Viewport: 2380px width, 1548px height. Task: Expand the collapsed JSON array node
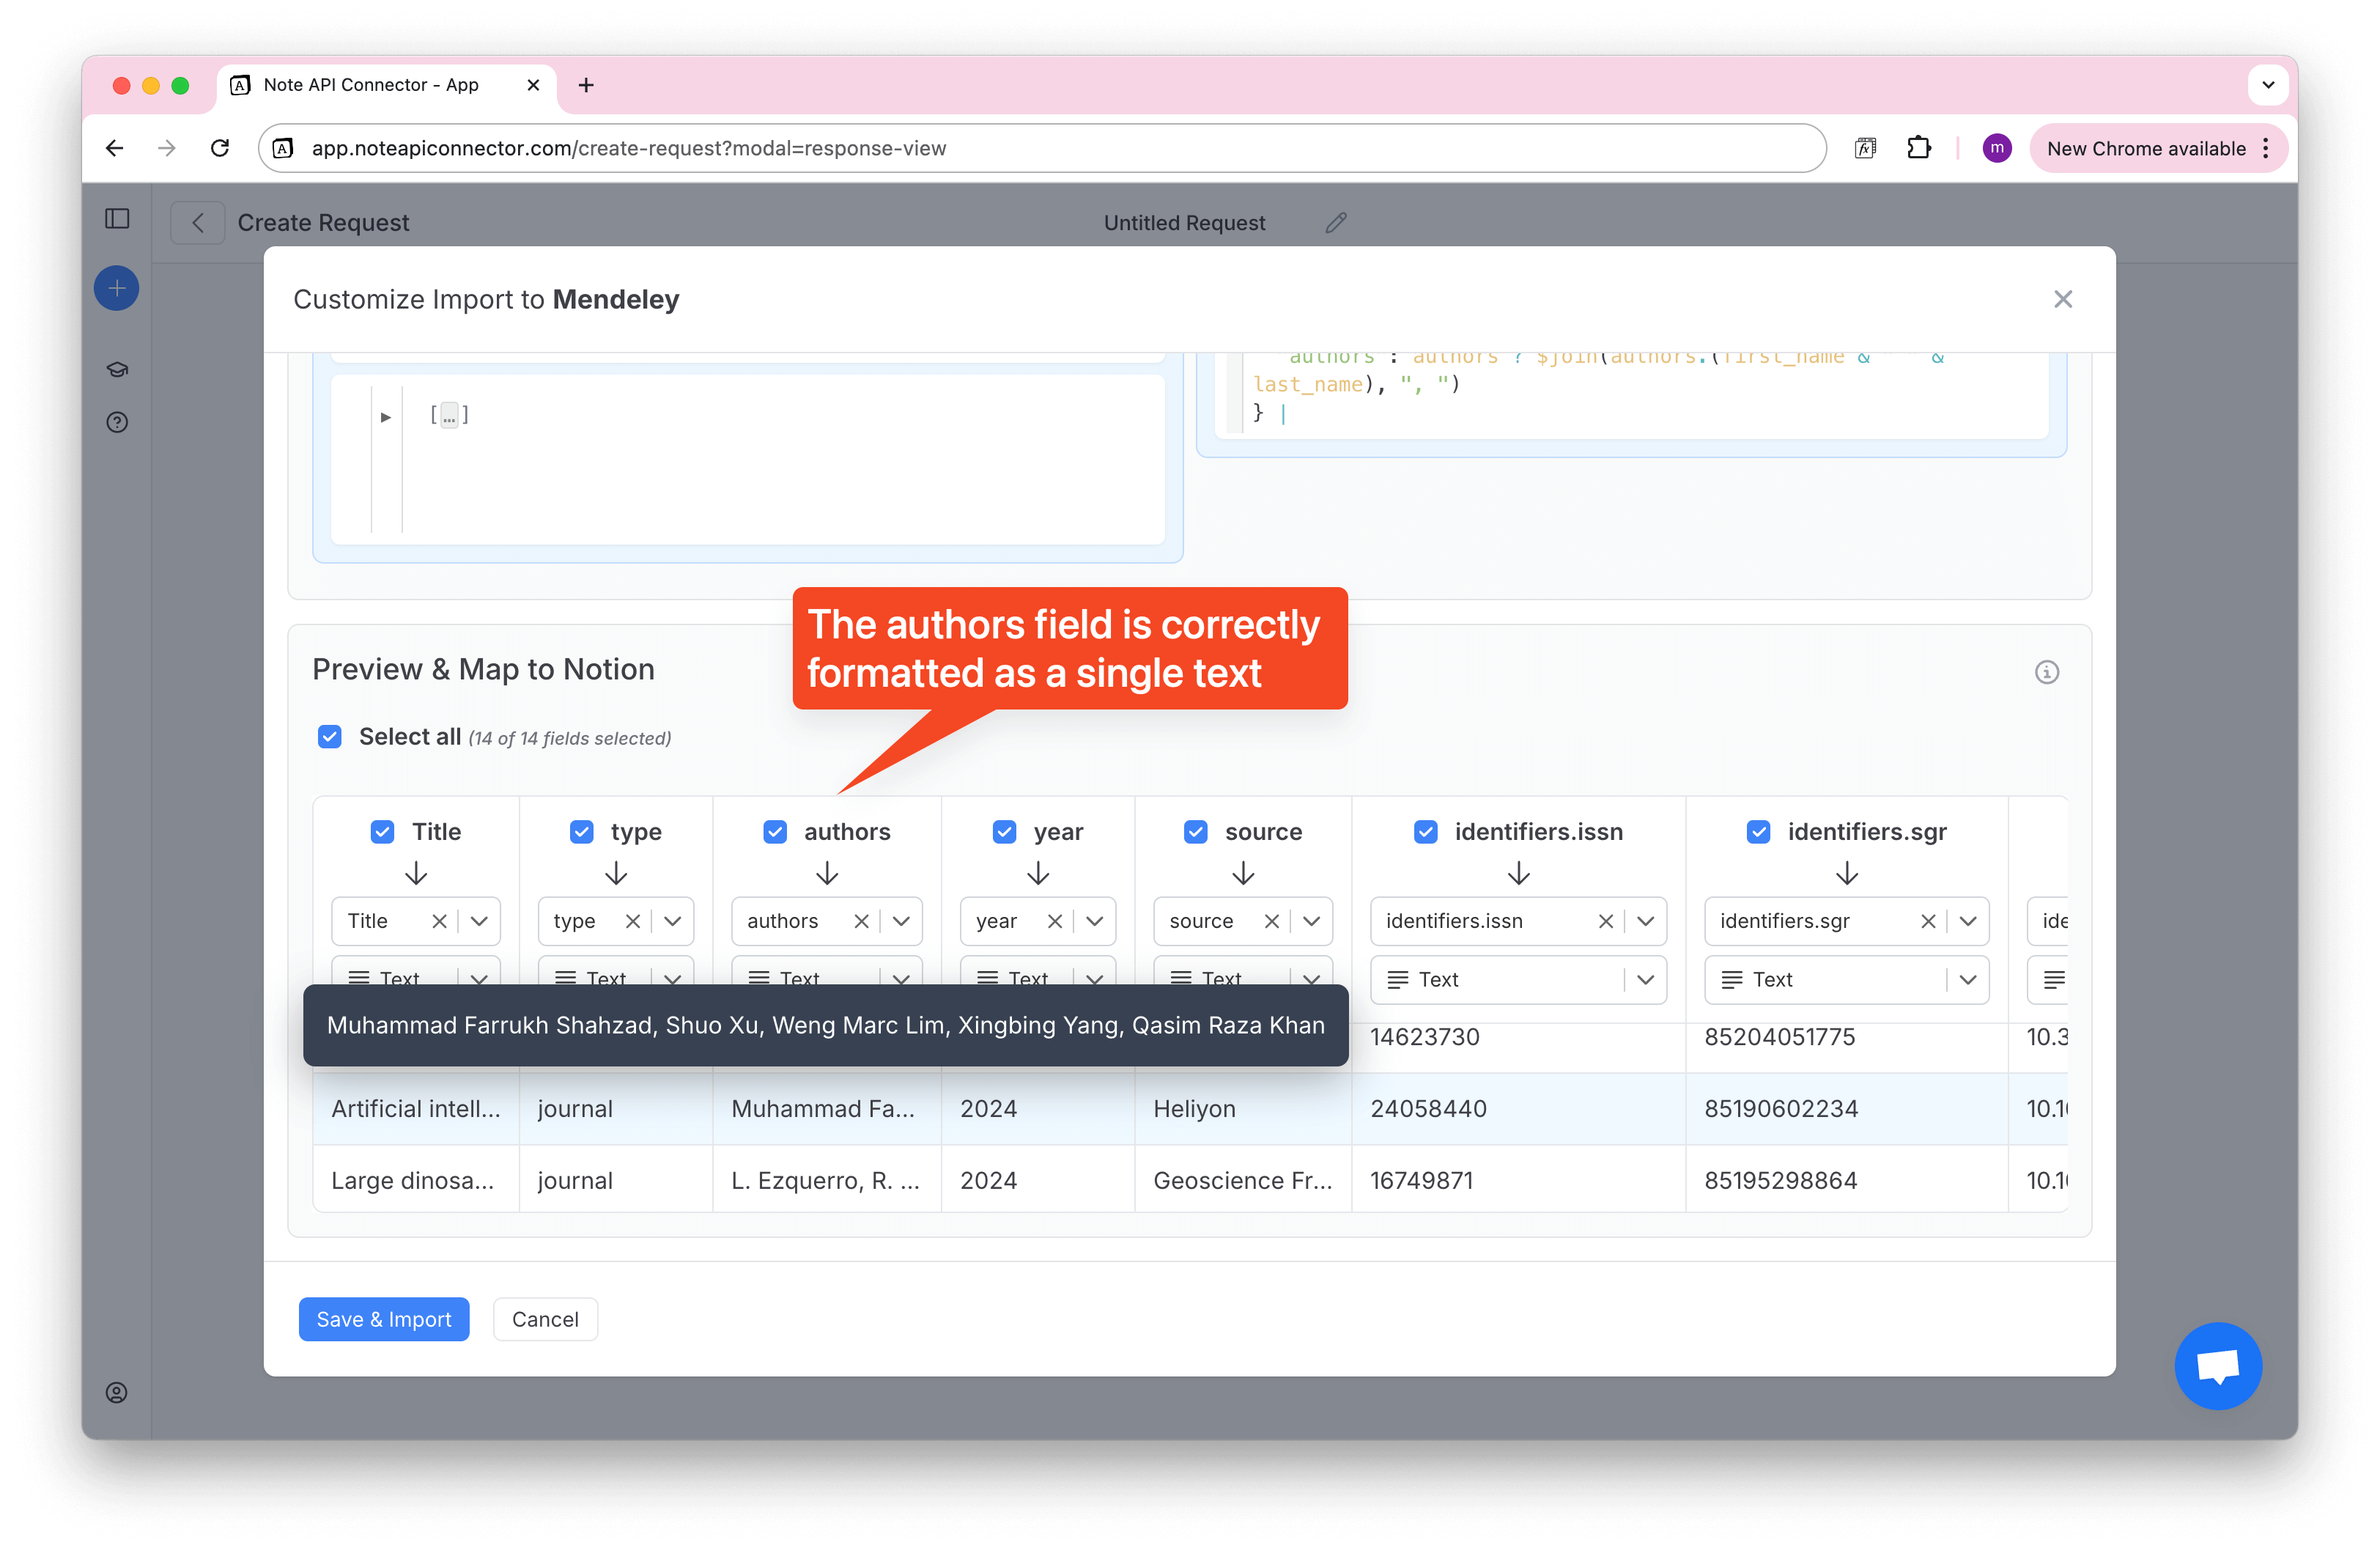pos(385,417)
